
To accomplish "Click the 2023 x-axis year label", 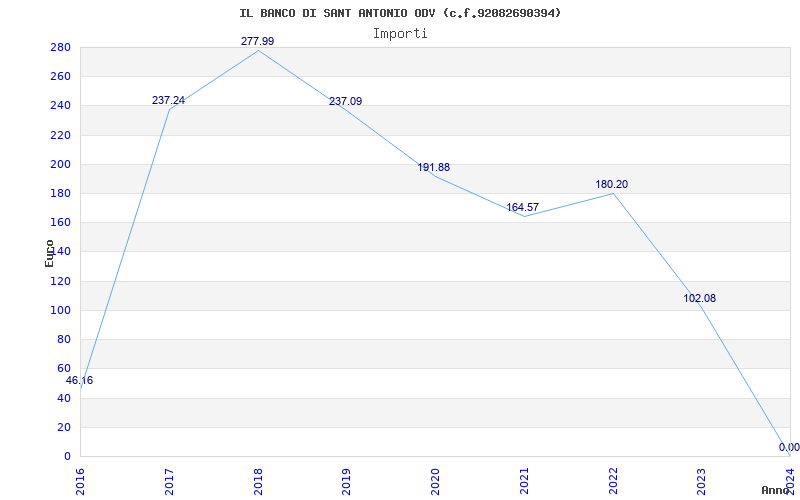I will click(702, 482).
